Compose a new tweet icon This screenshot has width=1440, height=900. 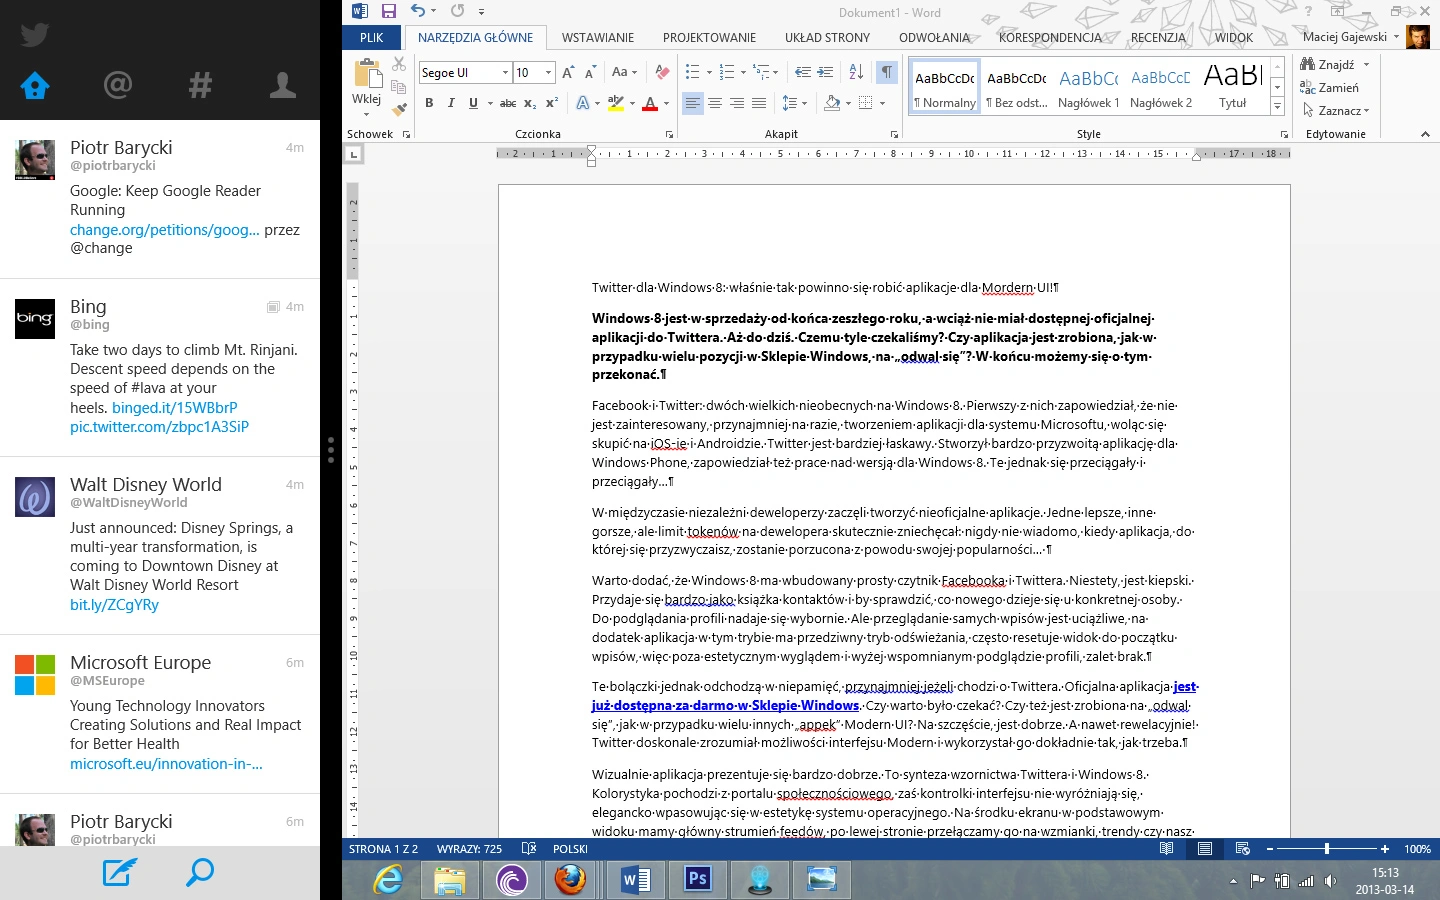[x=119, y=872]
